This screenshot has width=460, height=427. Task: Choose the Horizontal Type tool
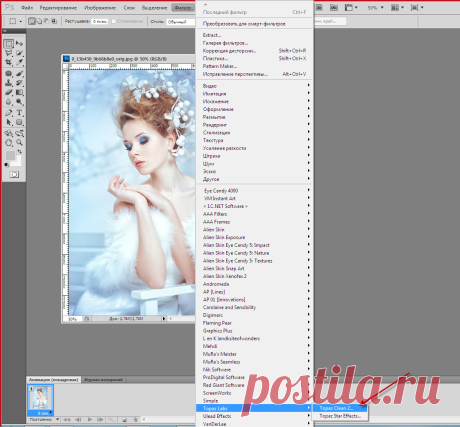(19, 113)
